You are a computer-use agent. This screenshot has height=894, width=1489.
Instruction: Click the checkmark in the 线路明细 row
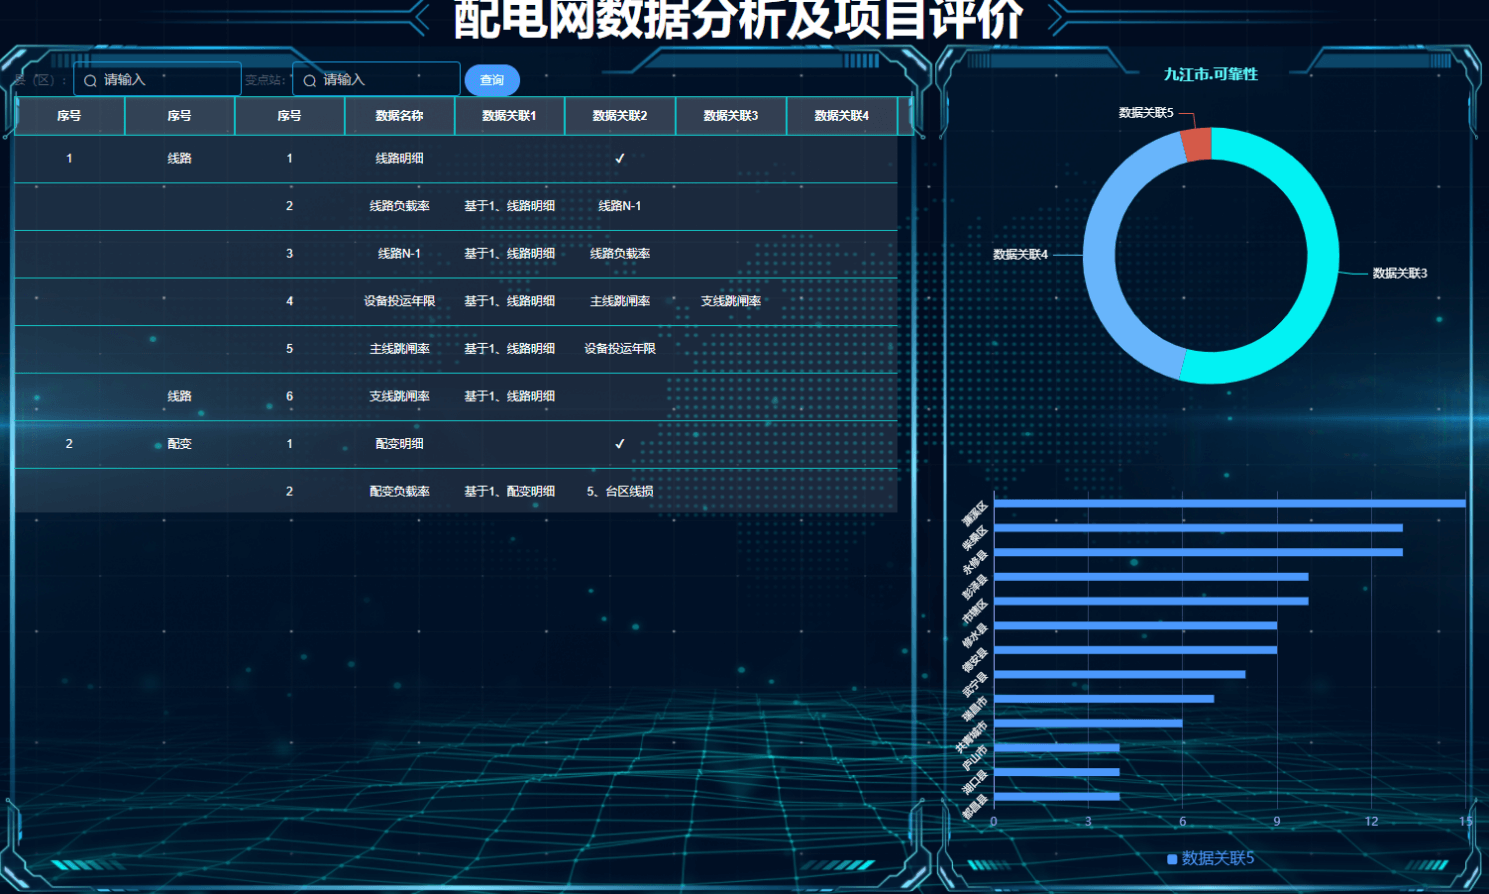[620, 158]
